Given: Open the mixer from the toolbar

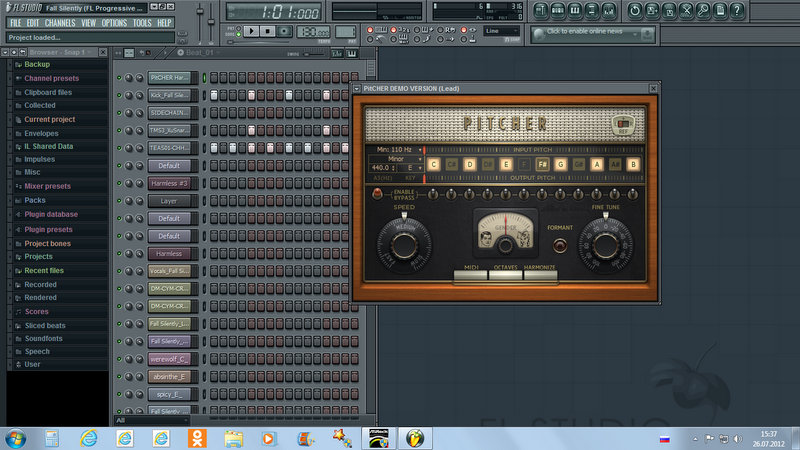Looking at the screenshot, I should click(x=609, y=10).
